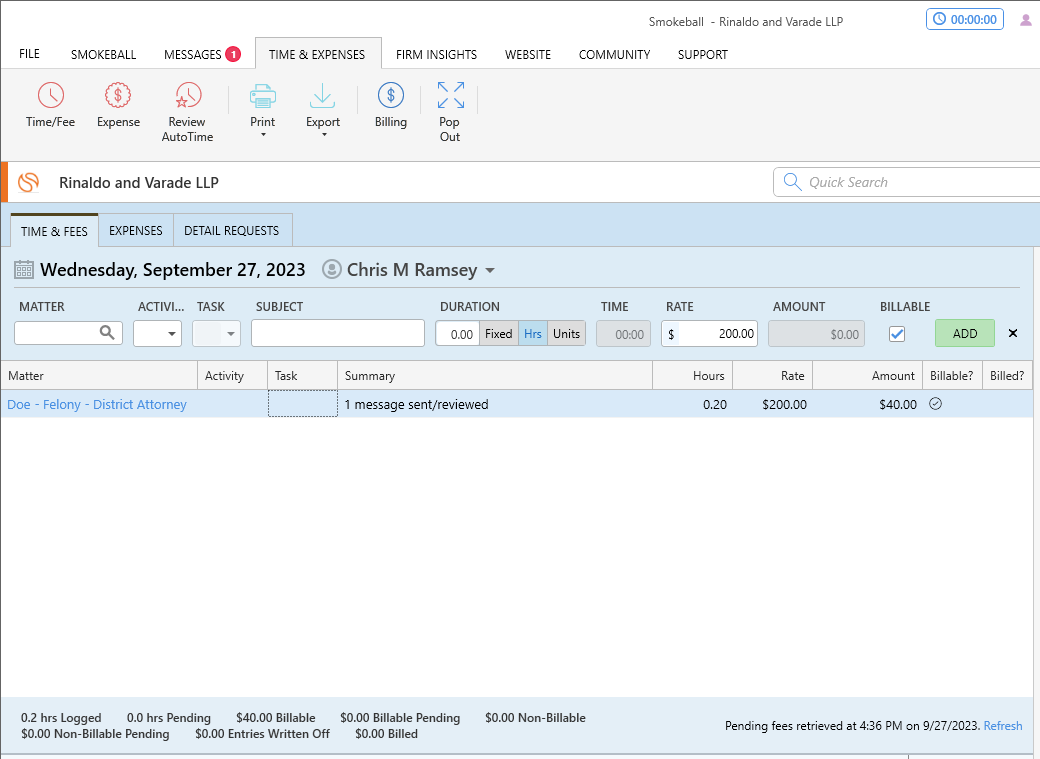Click the timer showing 00:00:00
The image size is (1040, 759).
[x=965, y=19]
